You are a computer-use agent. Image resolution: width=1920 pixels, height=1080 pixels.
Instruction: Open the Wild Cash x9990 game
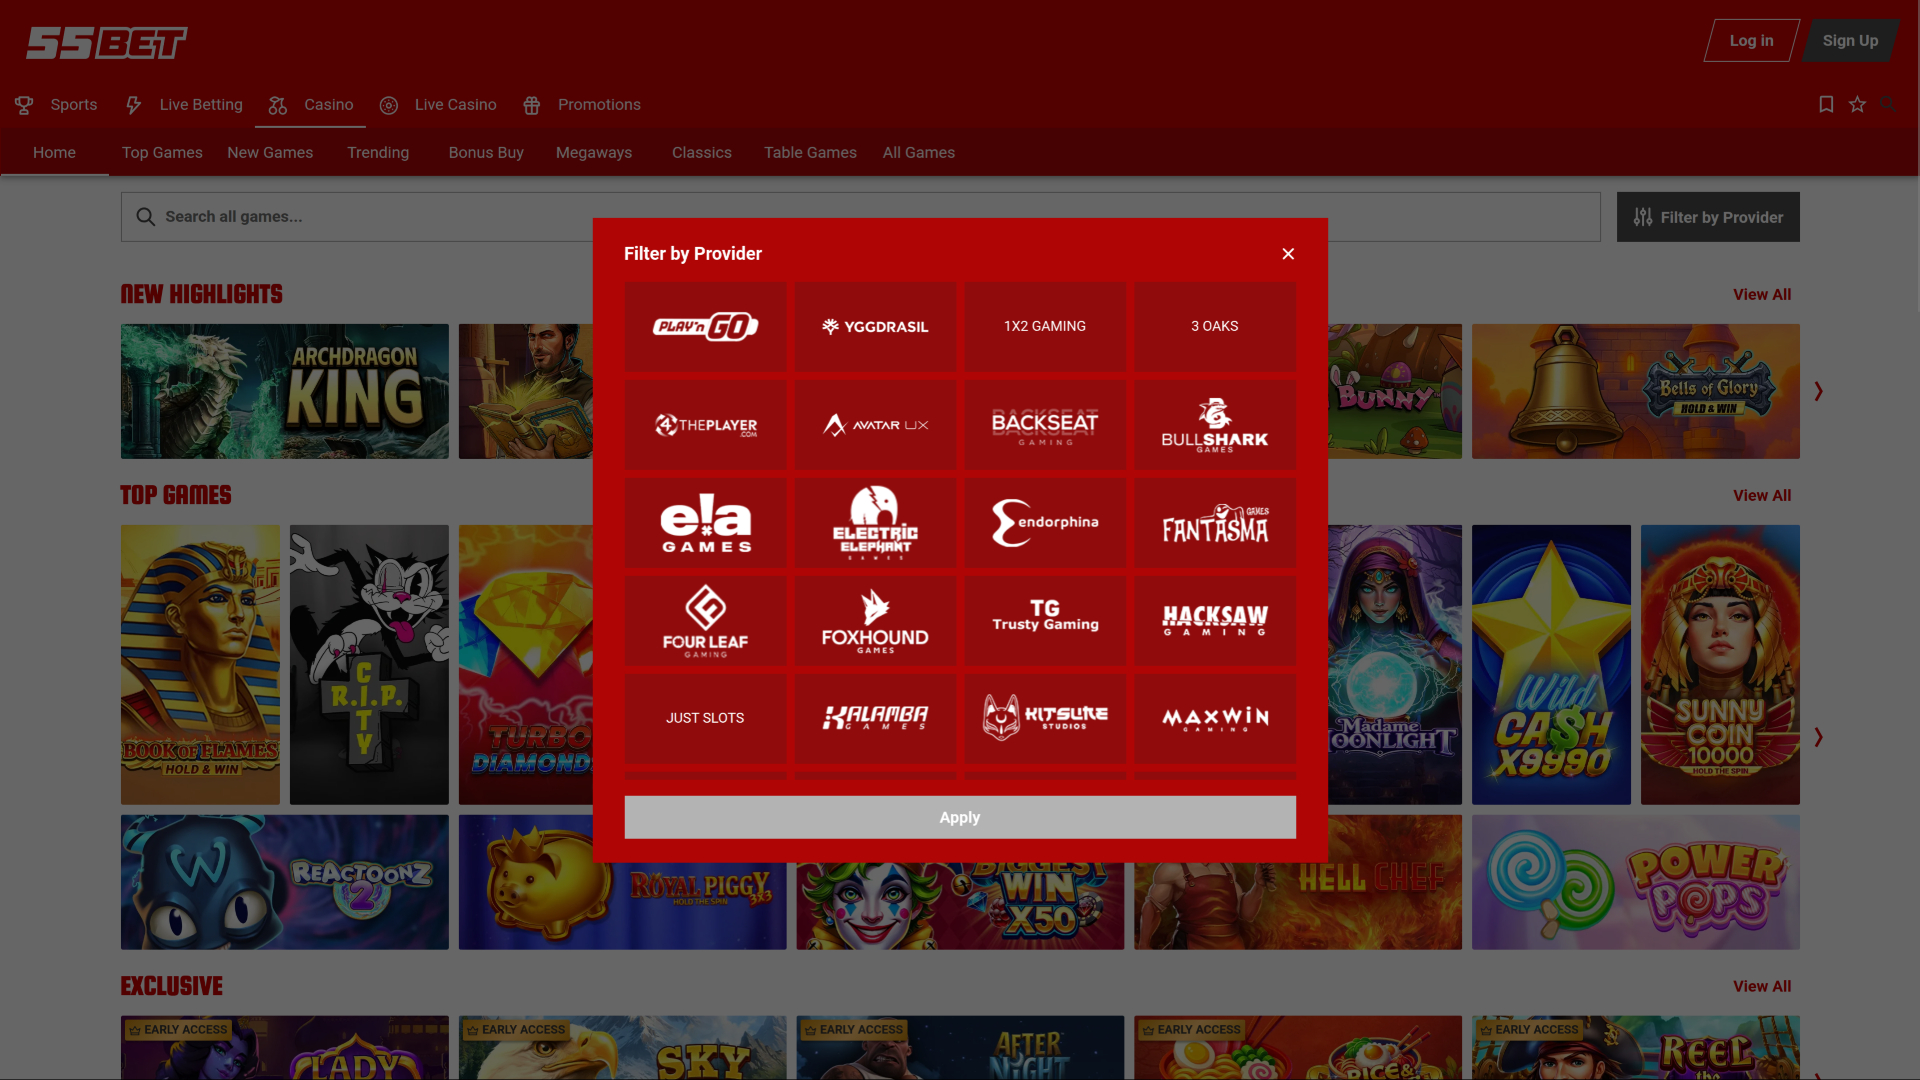(x=1551, y=665)
